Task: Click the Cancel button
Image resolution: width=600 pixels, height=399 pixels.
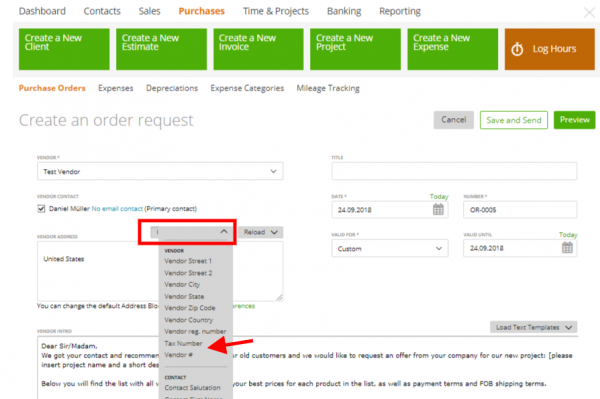Action: tap(453, 120)
